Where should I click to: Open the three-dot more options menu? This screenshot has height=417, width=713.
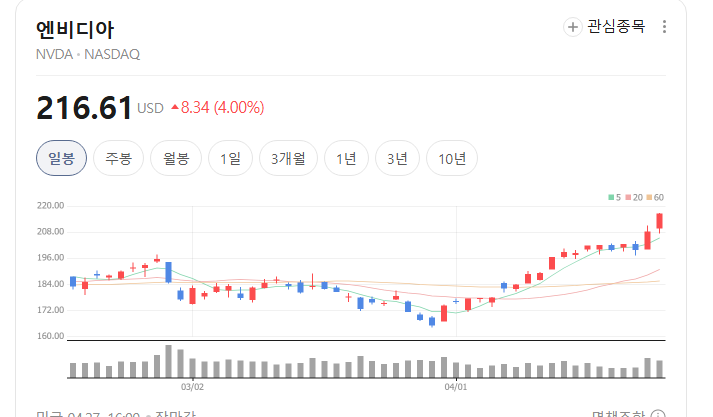click(664, 27)
